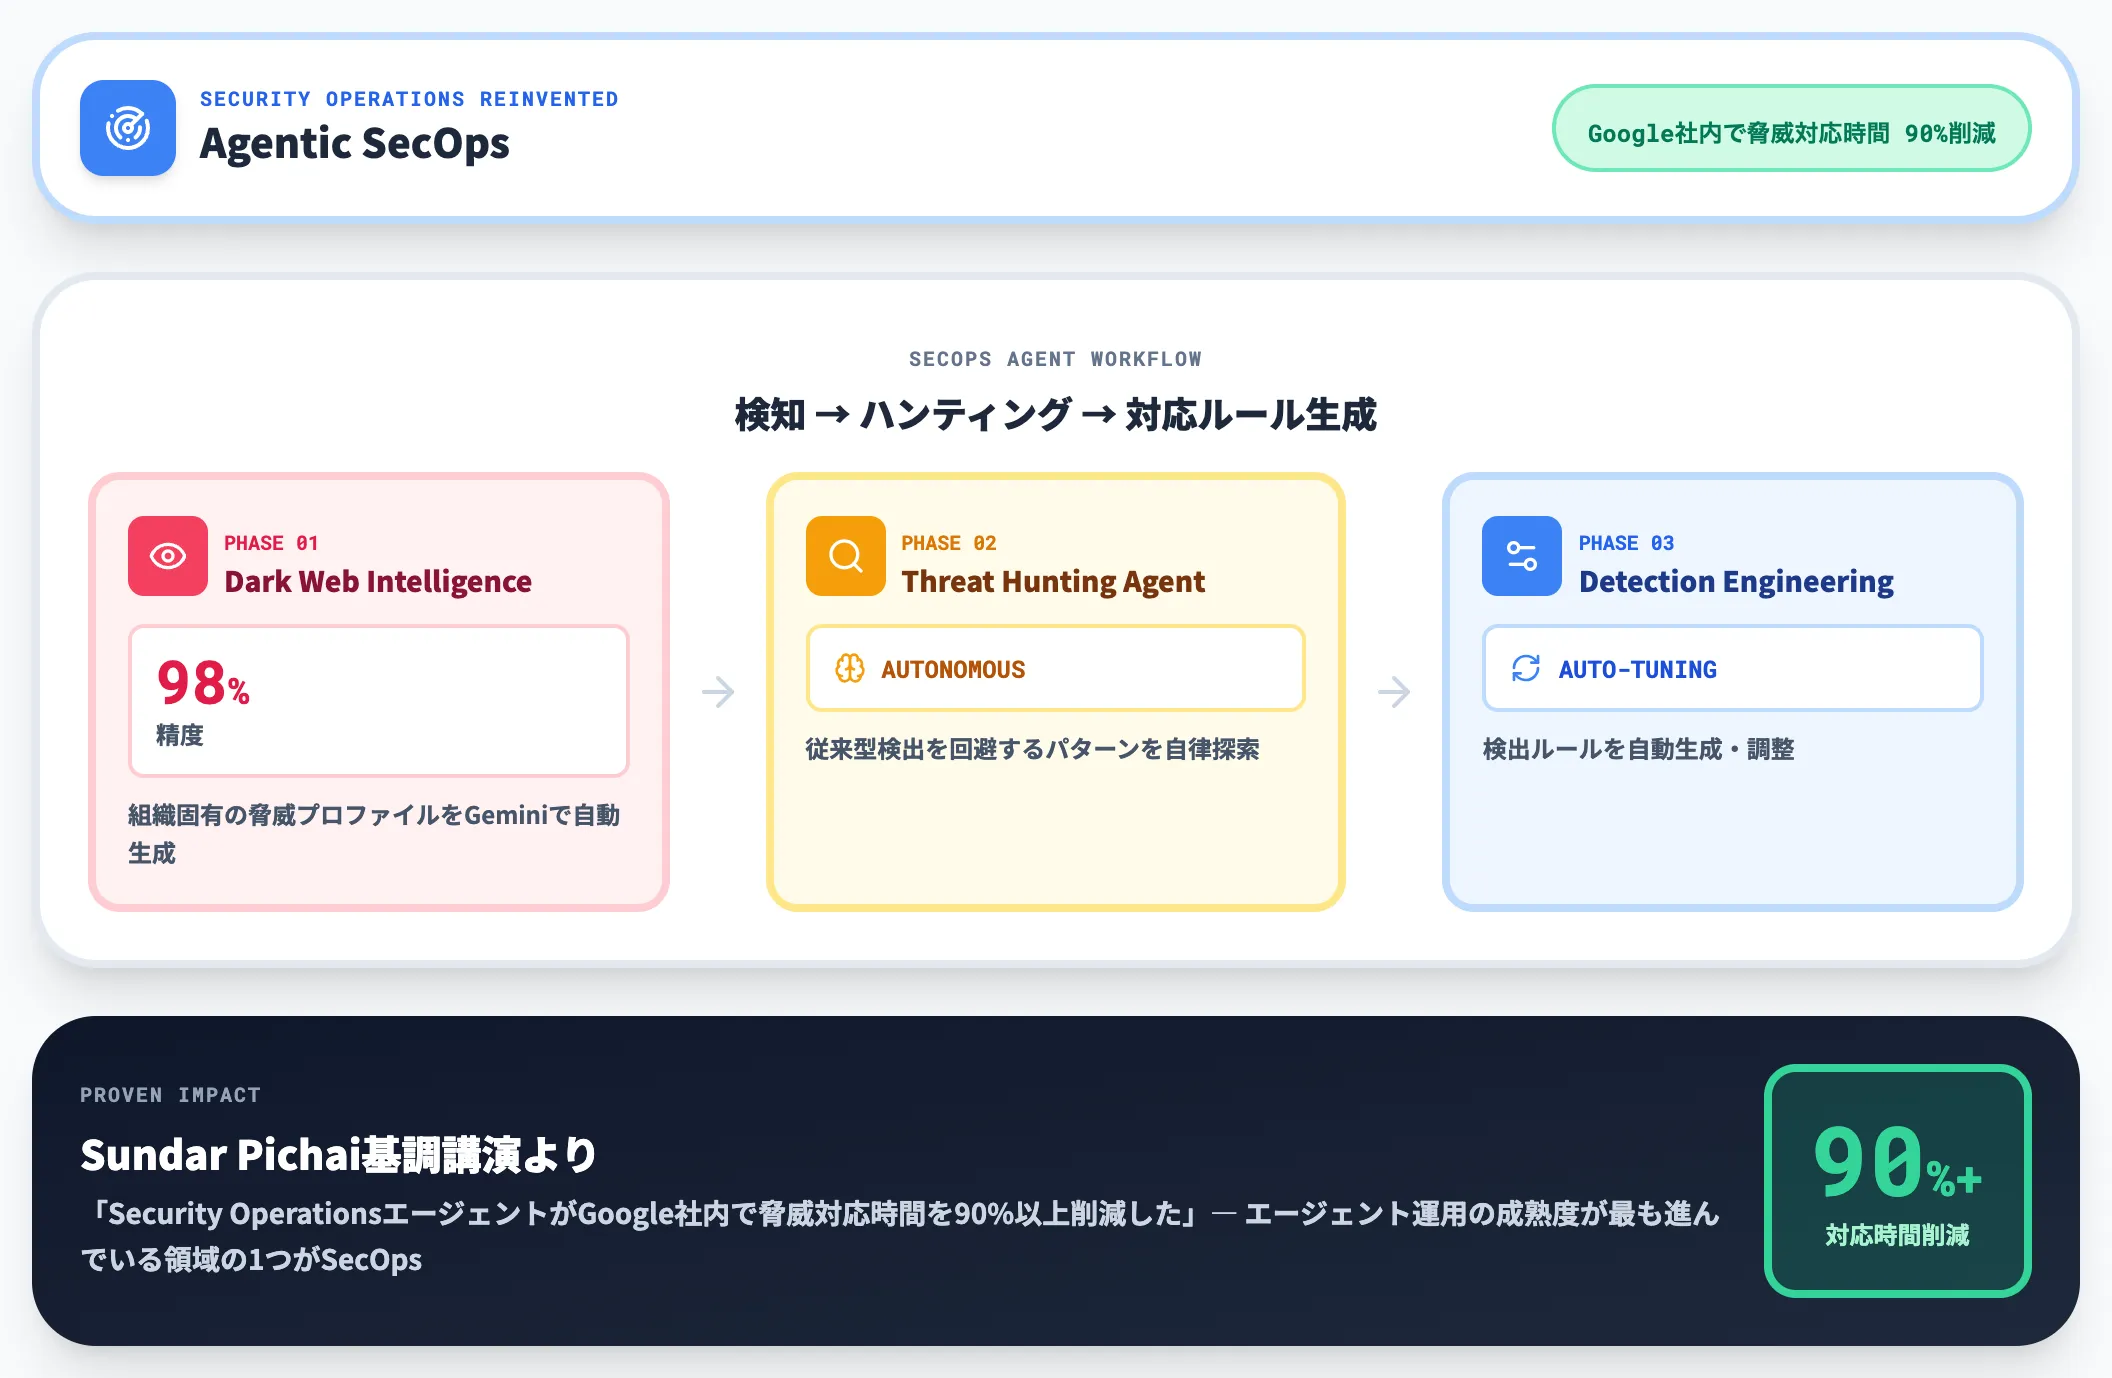Select the eye icon on Dark Web Intelligence
2112x1378 pixels.
coord(167,556)
